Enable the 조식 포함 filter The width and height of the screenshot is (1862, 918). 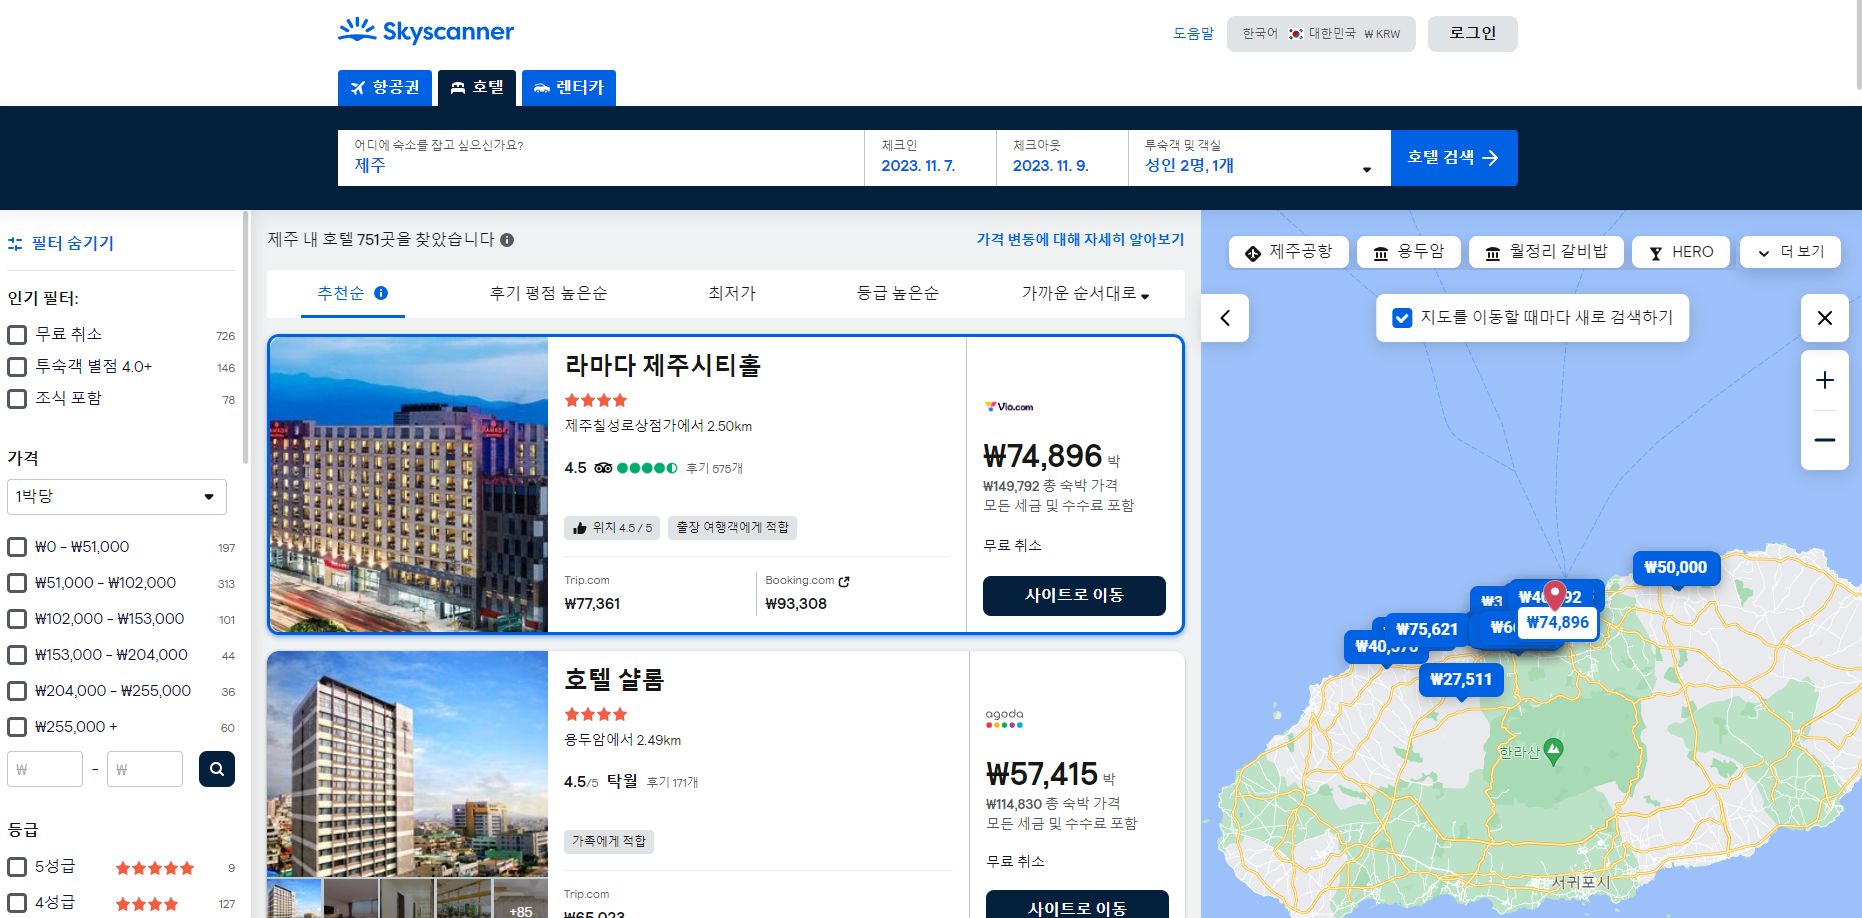17,399
